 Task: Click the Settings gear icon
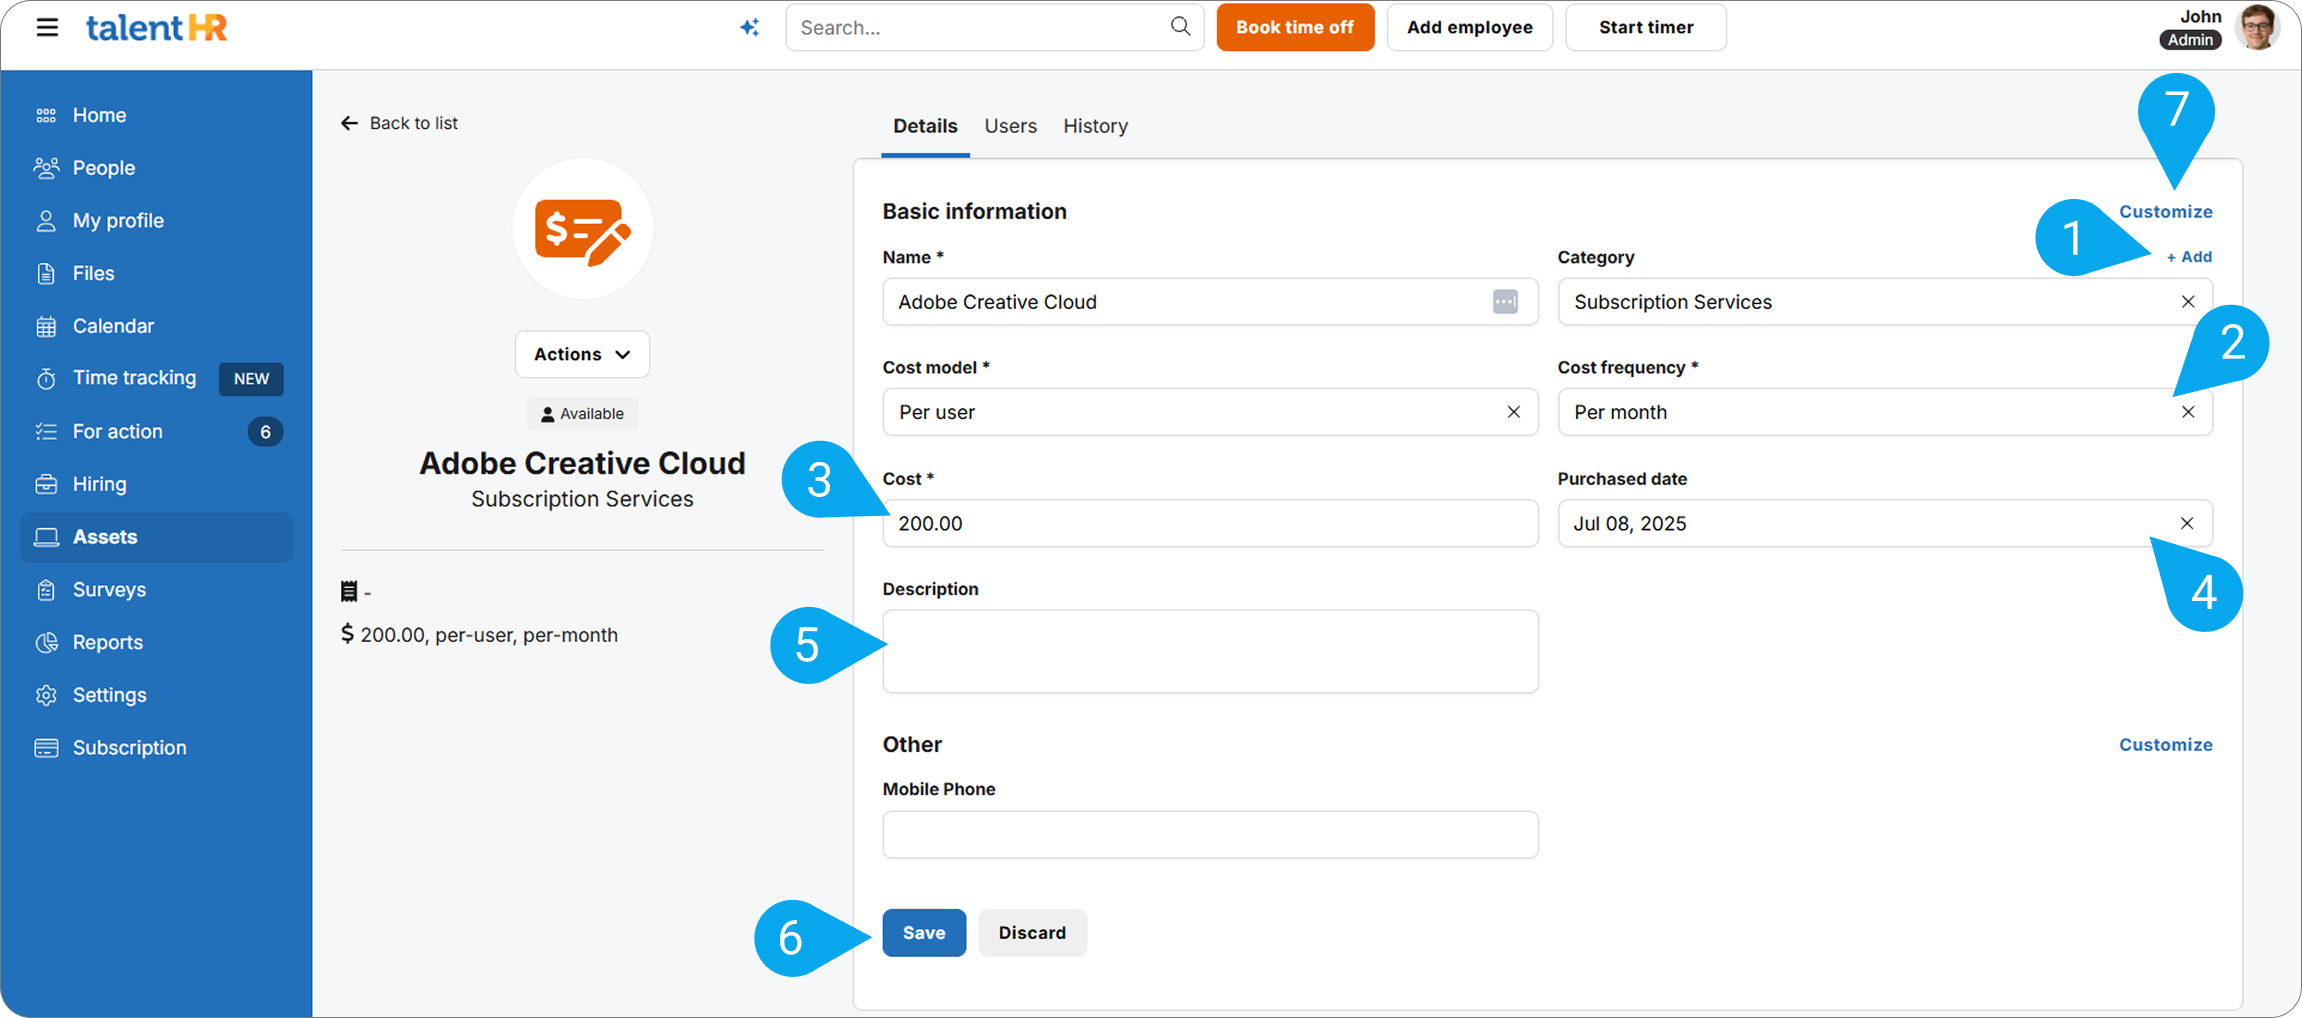point(46,695)
